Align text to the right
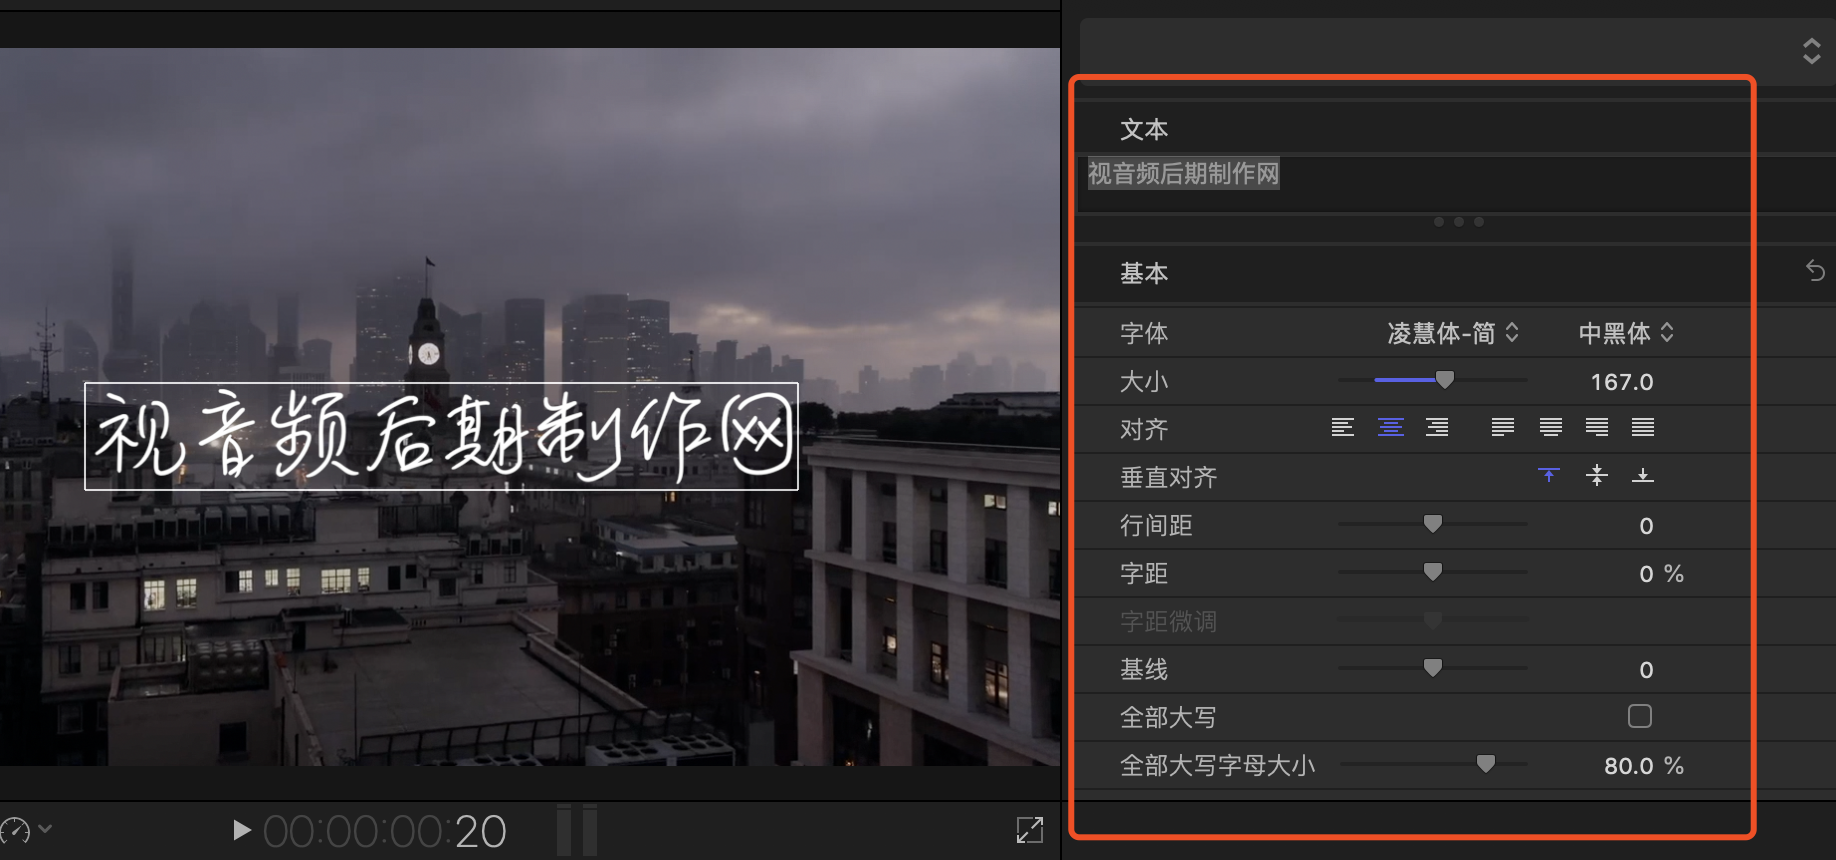Image resolution: width=1836 pixels, height=860 pixels. point(1437,428)
